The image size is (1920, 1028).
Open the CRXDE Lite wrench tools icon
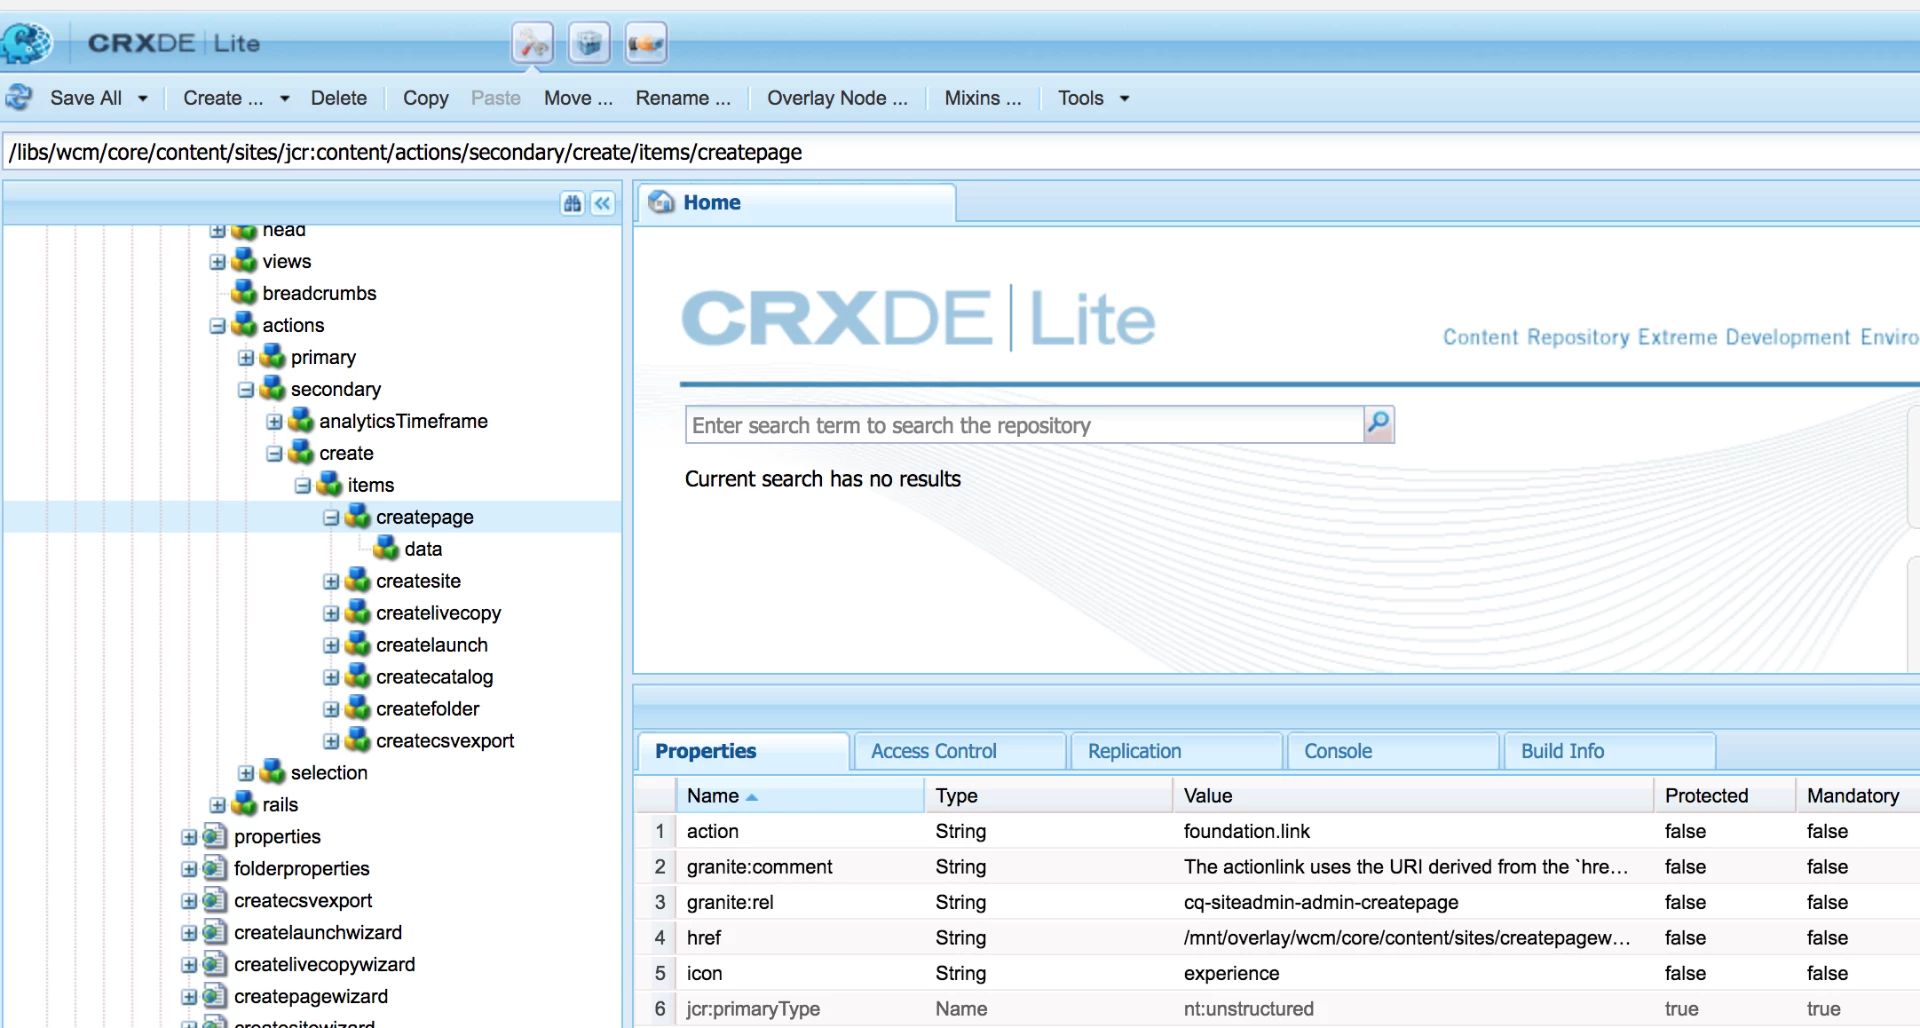533,44
